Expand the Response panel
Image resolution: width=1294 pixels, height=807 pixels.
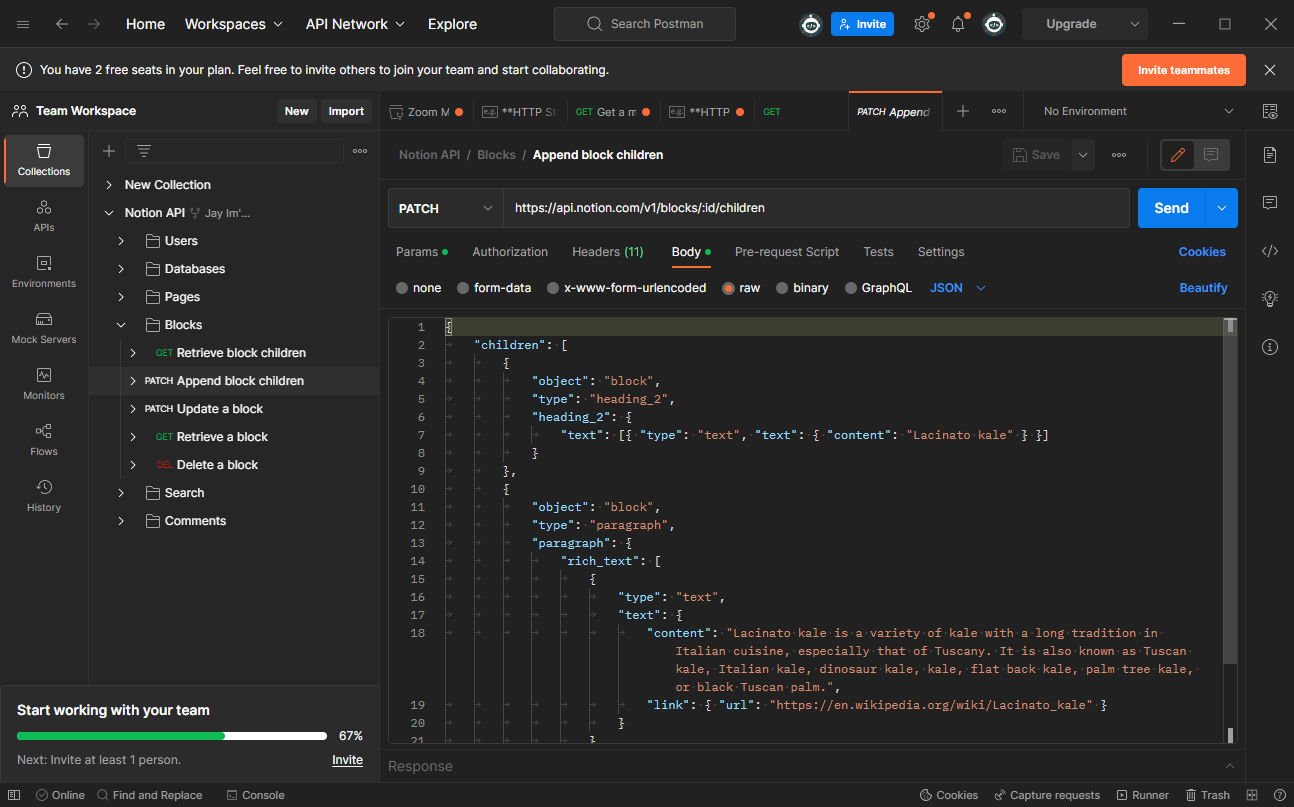[1229, 766]
